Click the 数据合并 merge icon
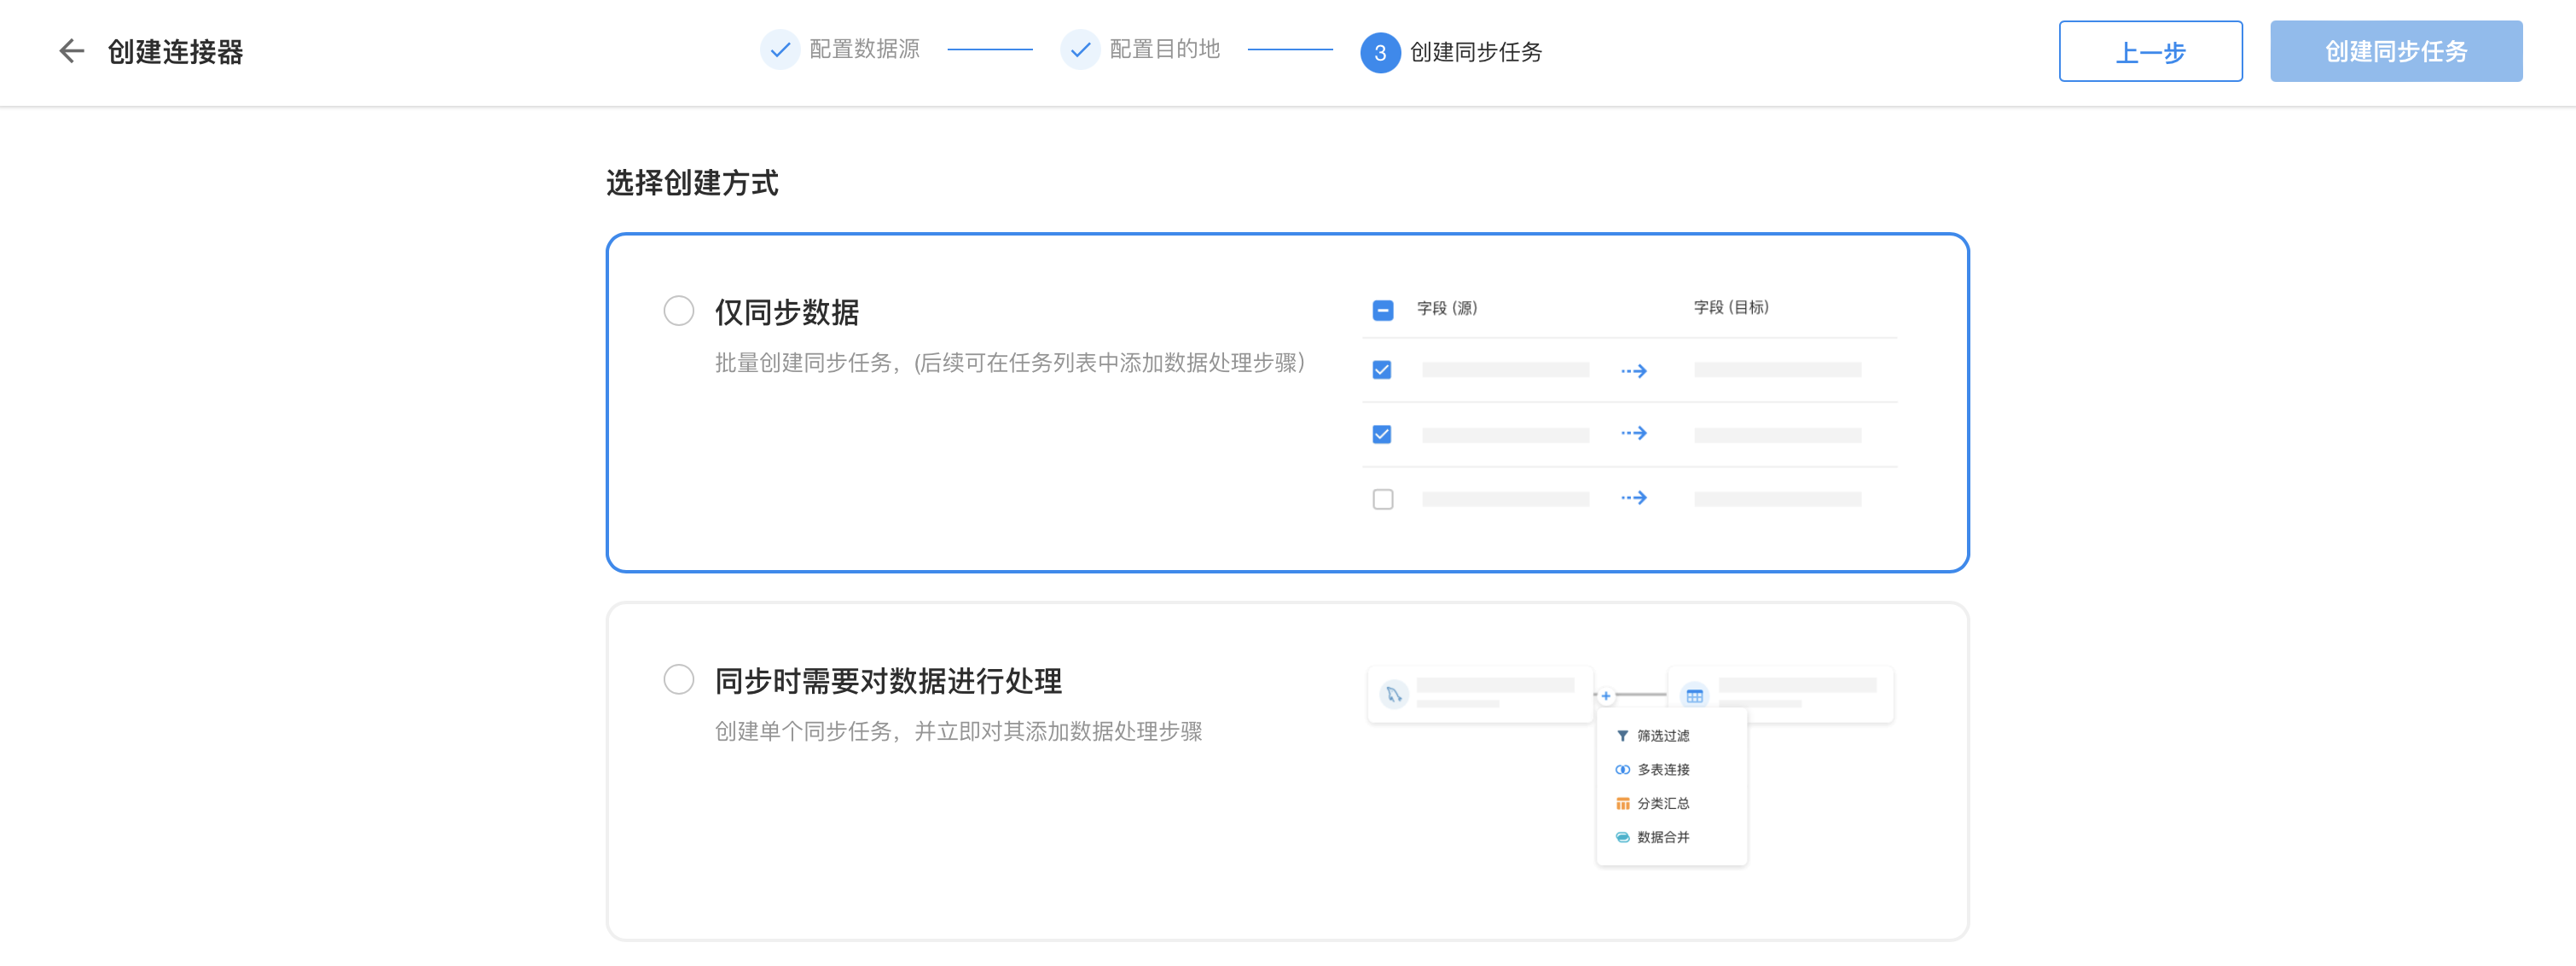 point(1622,838)
